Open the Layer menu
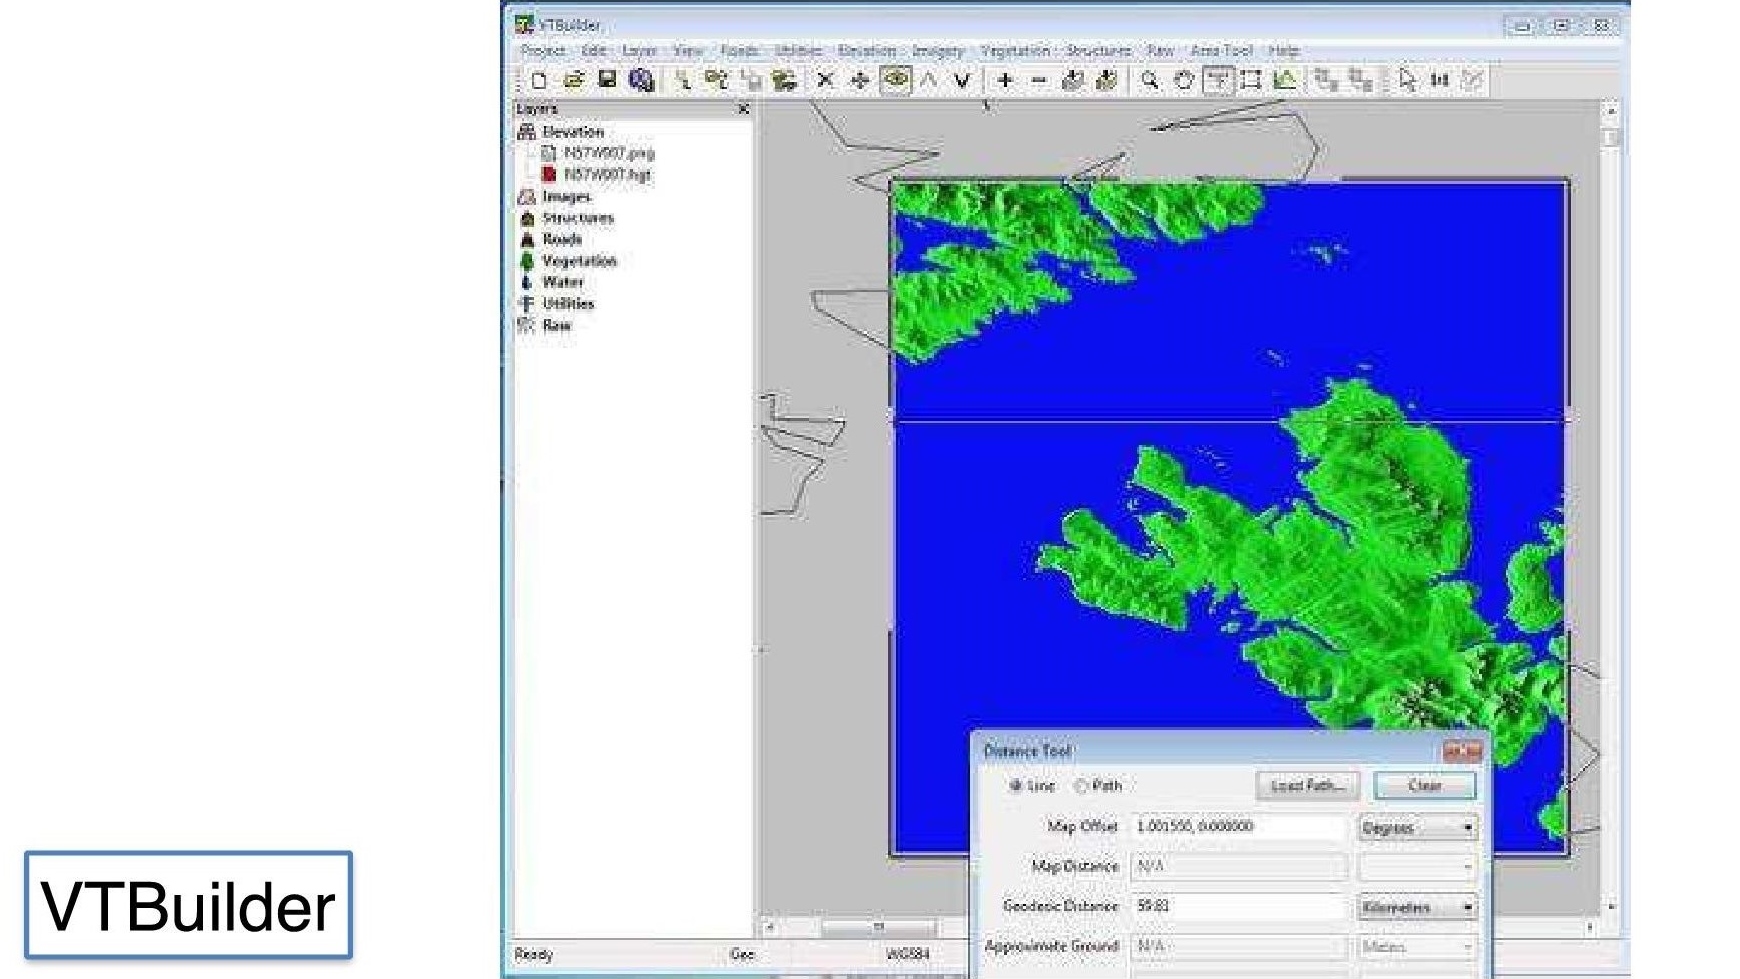Image resolution: width=1740 pixels, height=979 pixels. click(639, 50)
